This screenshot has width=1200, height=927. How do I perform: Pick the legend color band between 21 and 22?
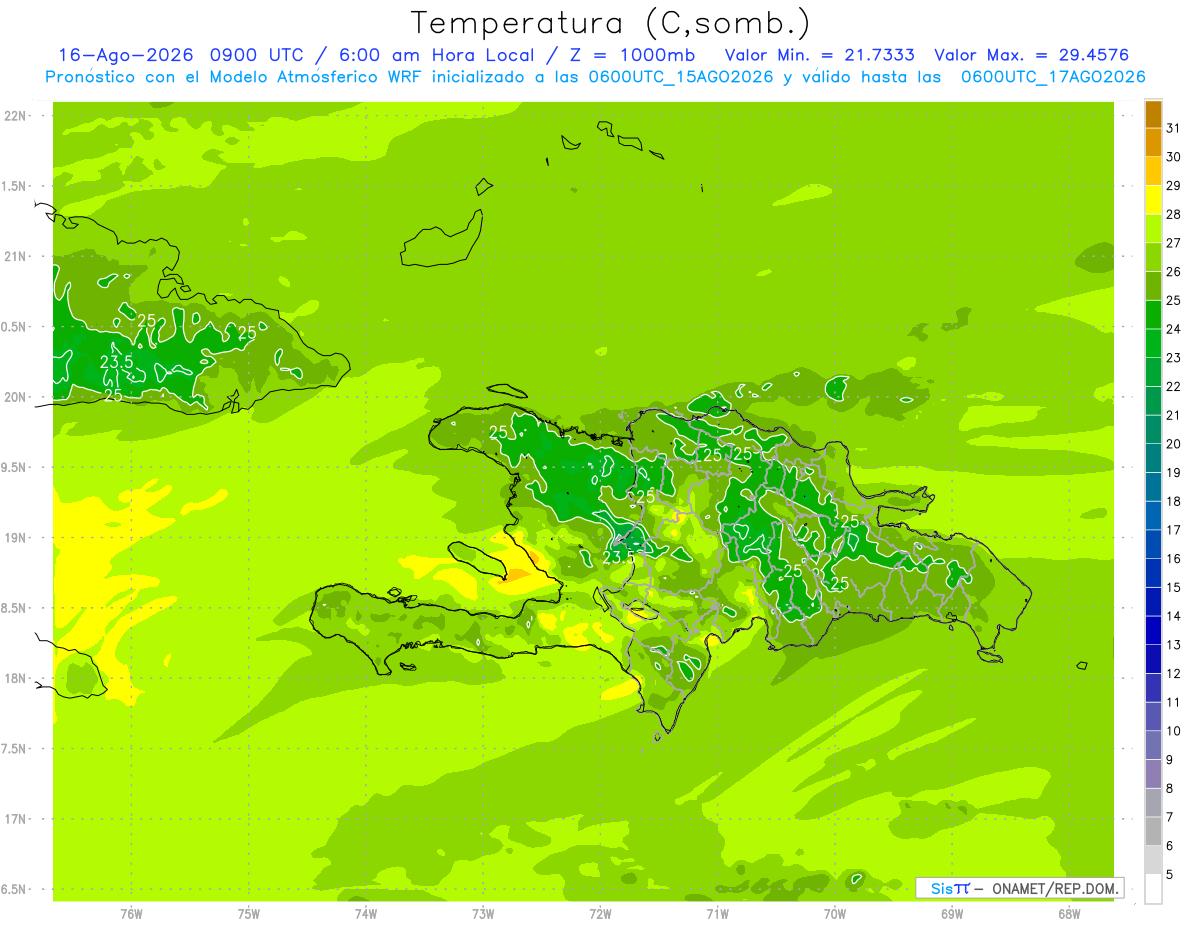[x=1153, y=401]
